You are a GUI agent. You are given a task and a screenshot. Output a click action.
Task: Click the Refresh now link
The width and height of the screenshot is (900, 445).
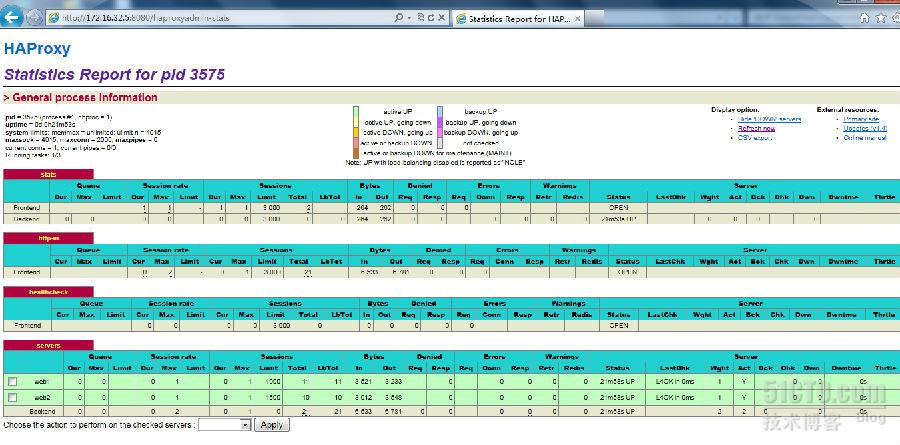[x=757, y=129]
